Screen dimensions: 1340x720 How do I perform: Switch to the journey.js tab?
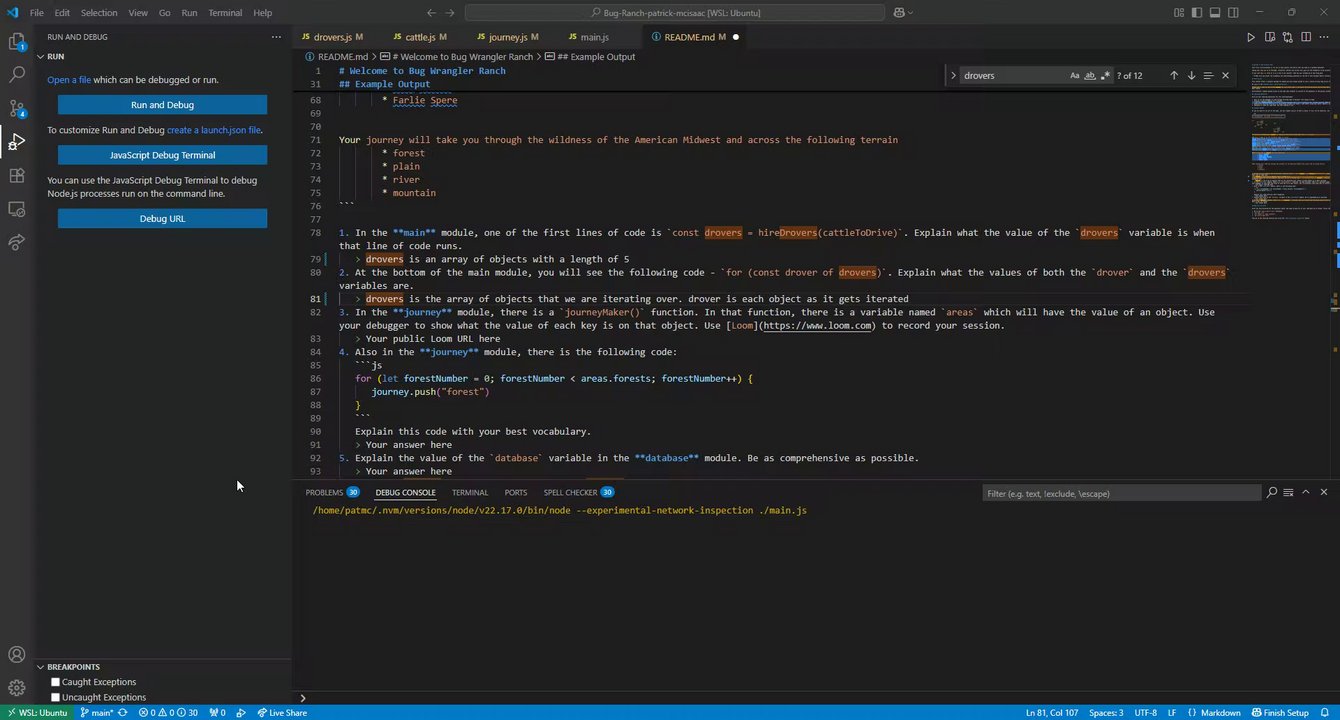[507, 37]
